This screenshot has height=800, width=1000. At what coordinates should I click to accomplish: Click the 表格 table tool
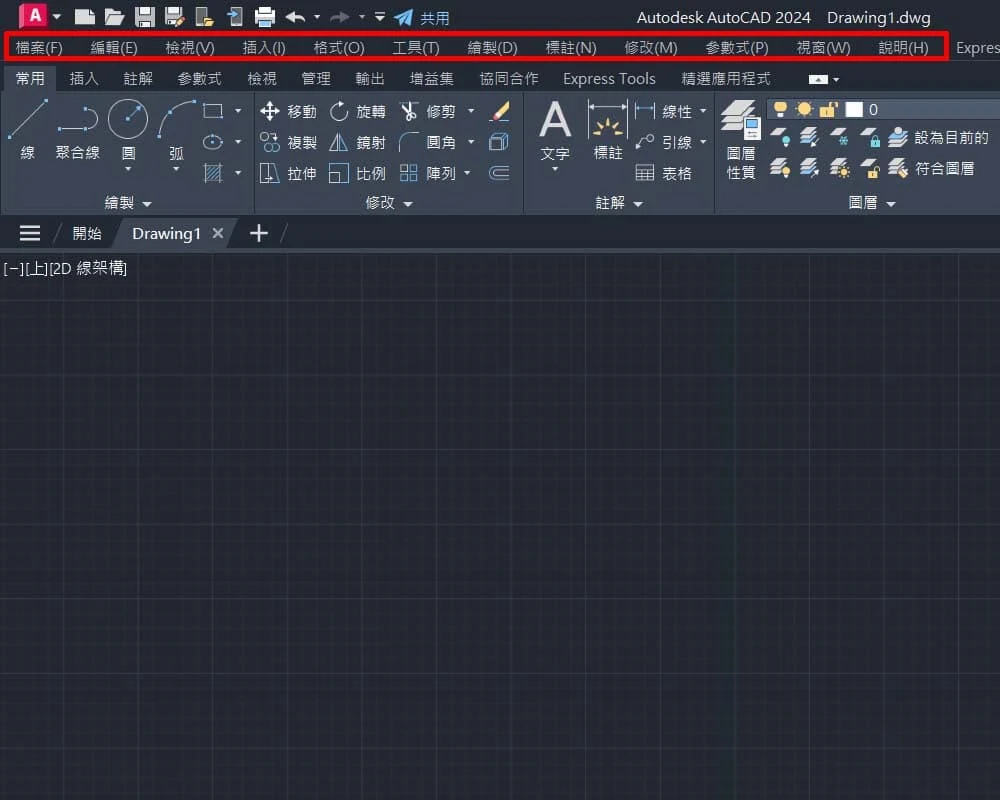click(x=663, y=173)
